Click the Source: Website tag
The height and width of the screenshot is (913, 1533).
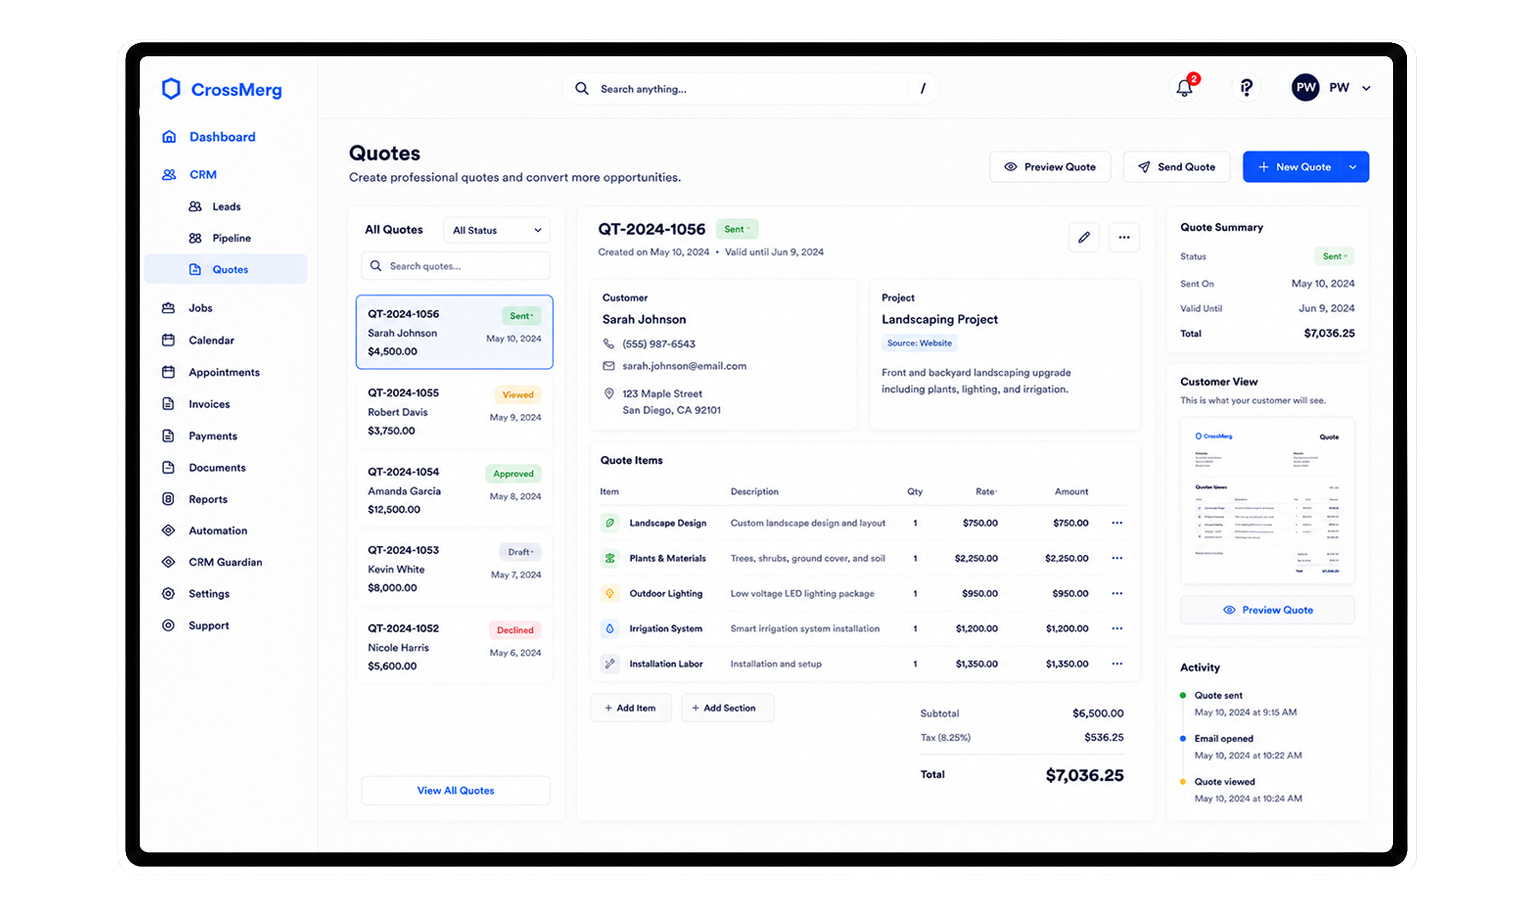(920, 343)
